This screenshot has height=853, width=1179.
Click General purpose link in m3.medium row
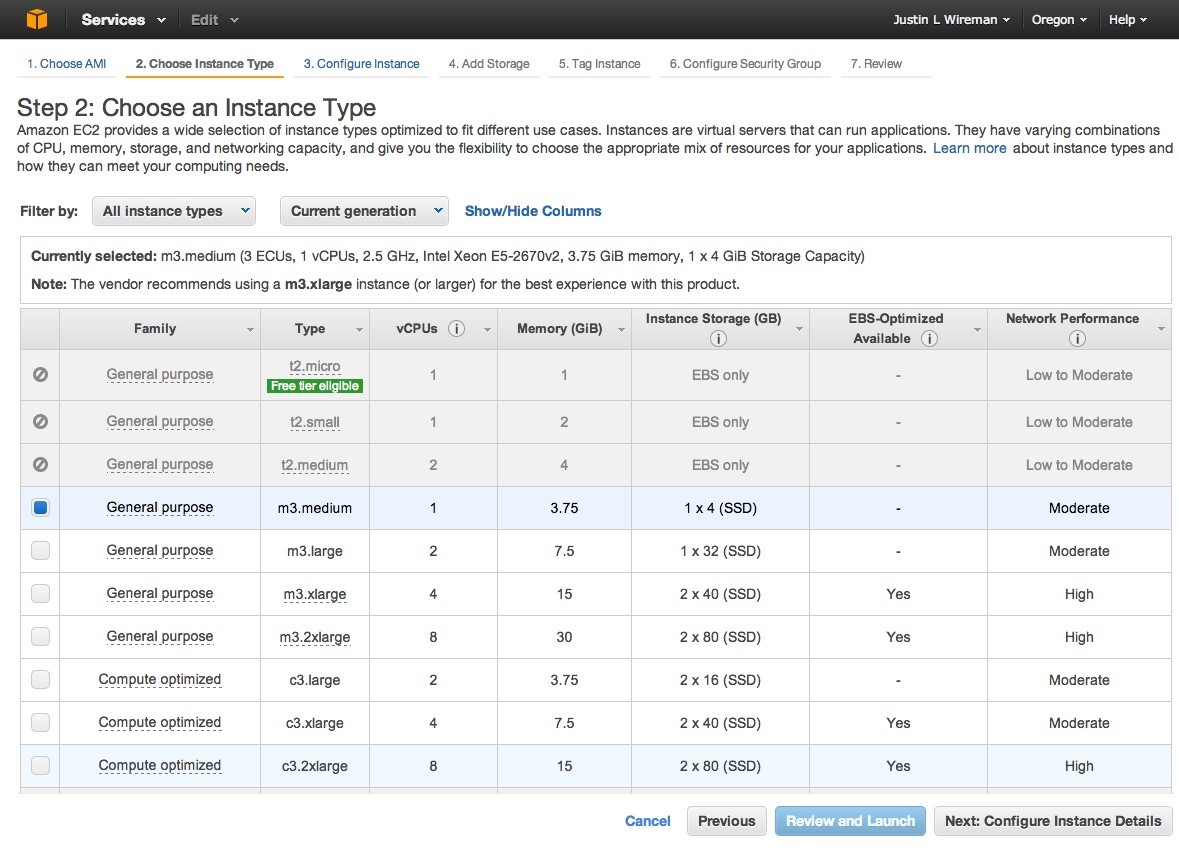tap(159, 508)
